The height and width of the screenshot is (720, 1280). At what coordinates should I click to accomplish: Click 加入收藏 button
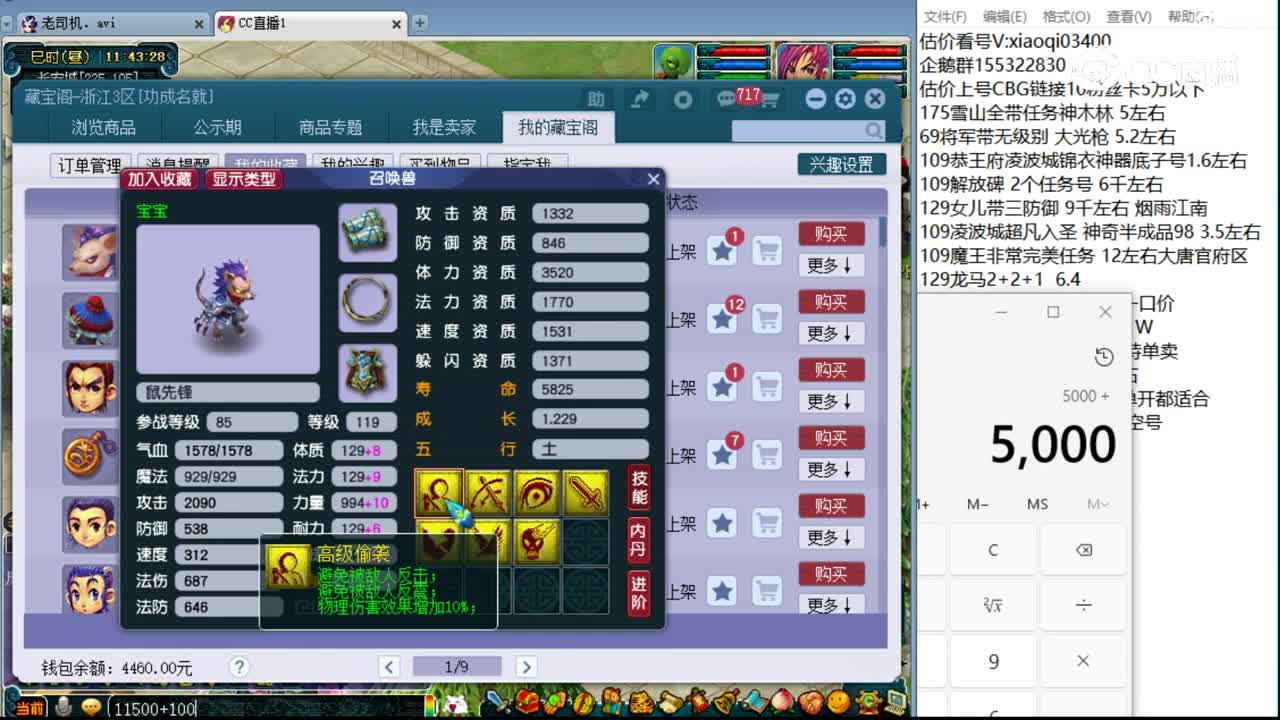[160, 179]
